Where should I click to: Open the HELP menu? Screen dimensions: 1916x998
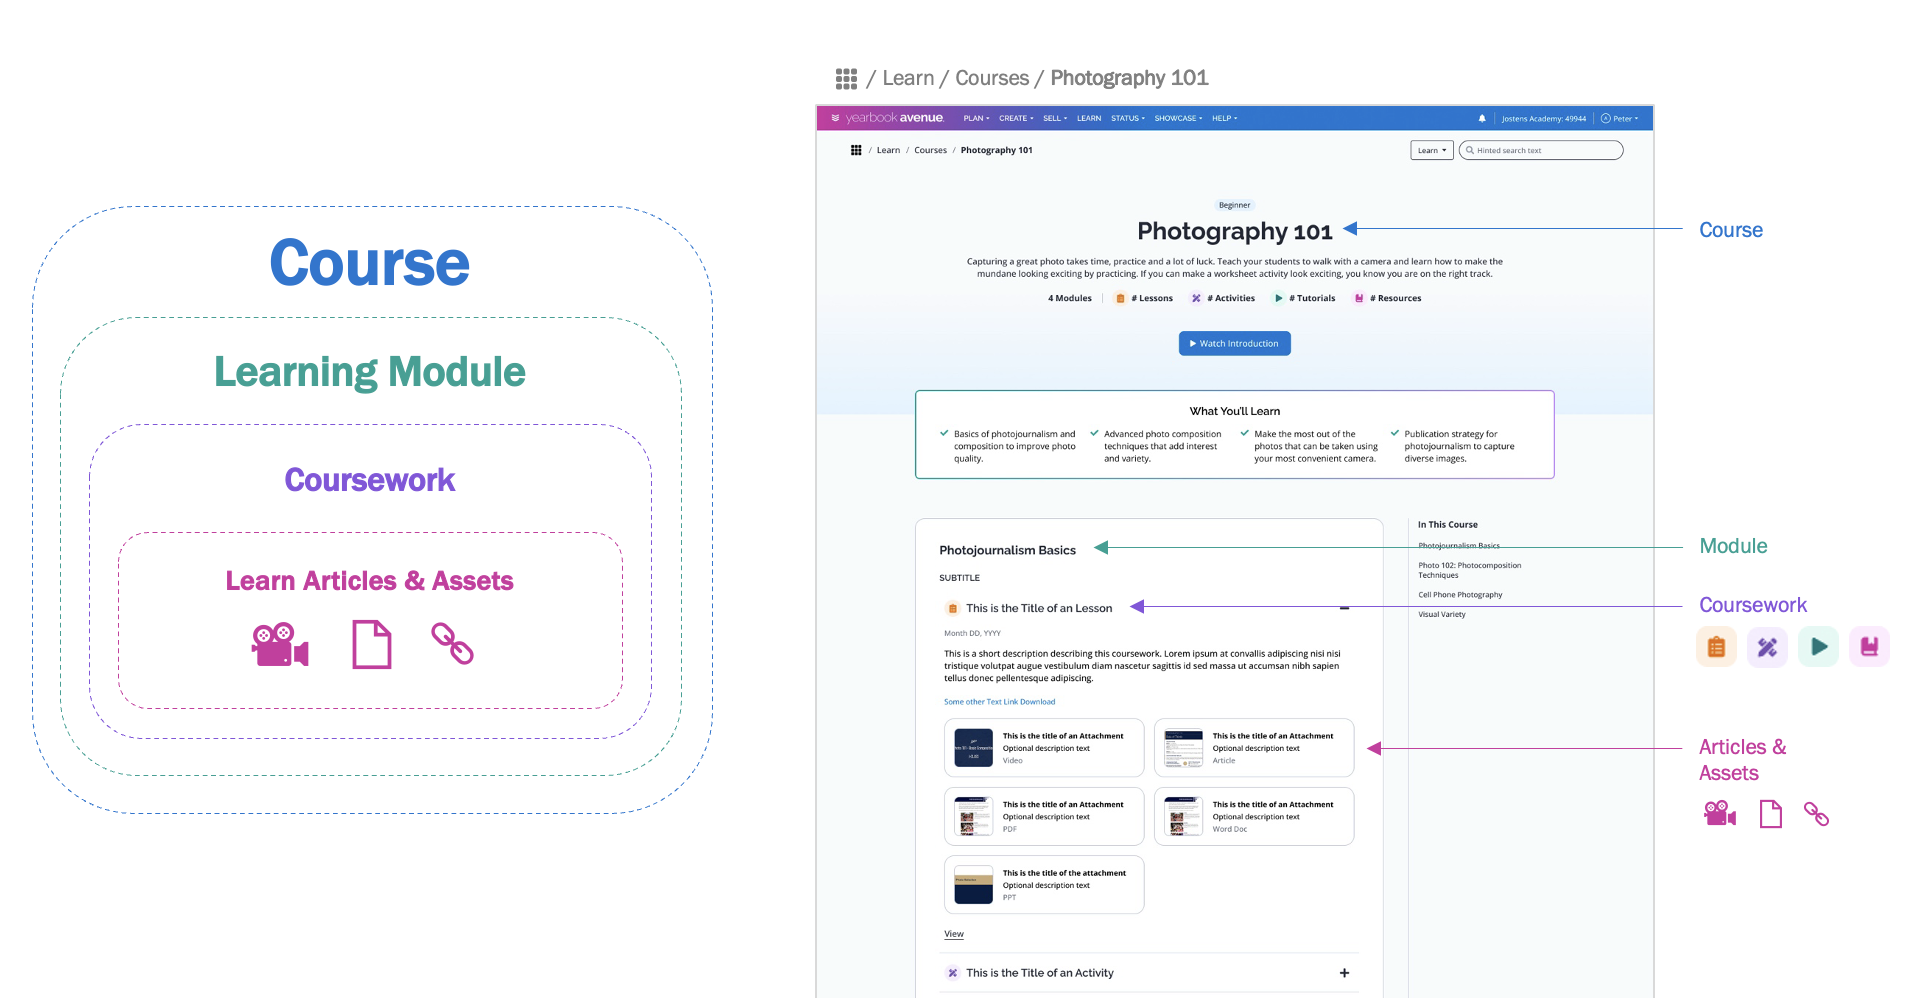click(x=1224, y=118)
